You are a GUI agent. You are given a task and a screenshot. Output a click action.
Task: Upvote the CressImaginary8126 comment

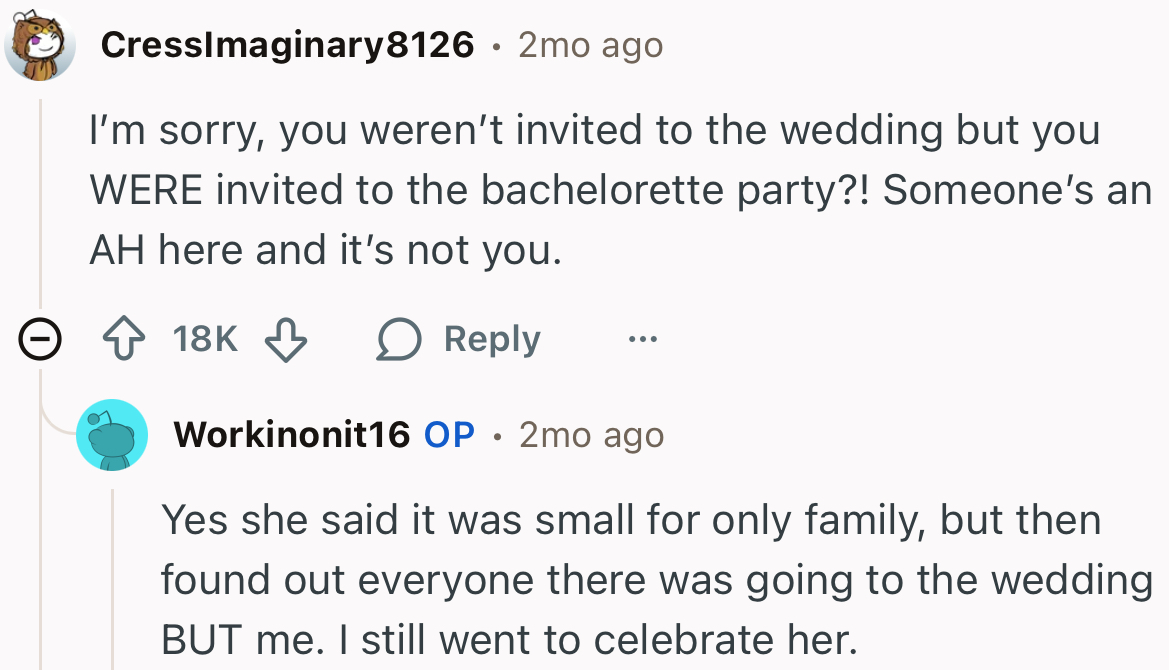124,340
